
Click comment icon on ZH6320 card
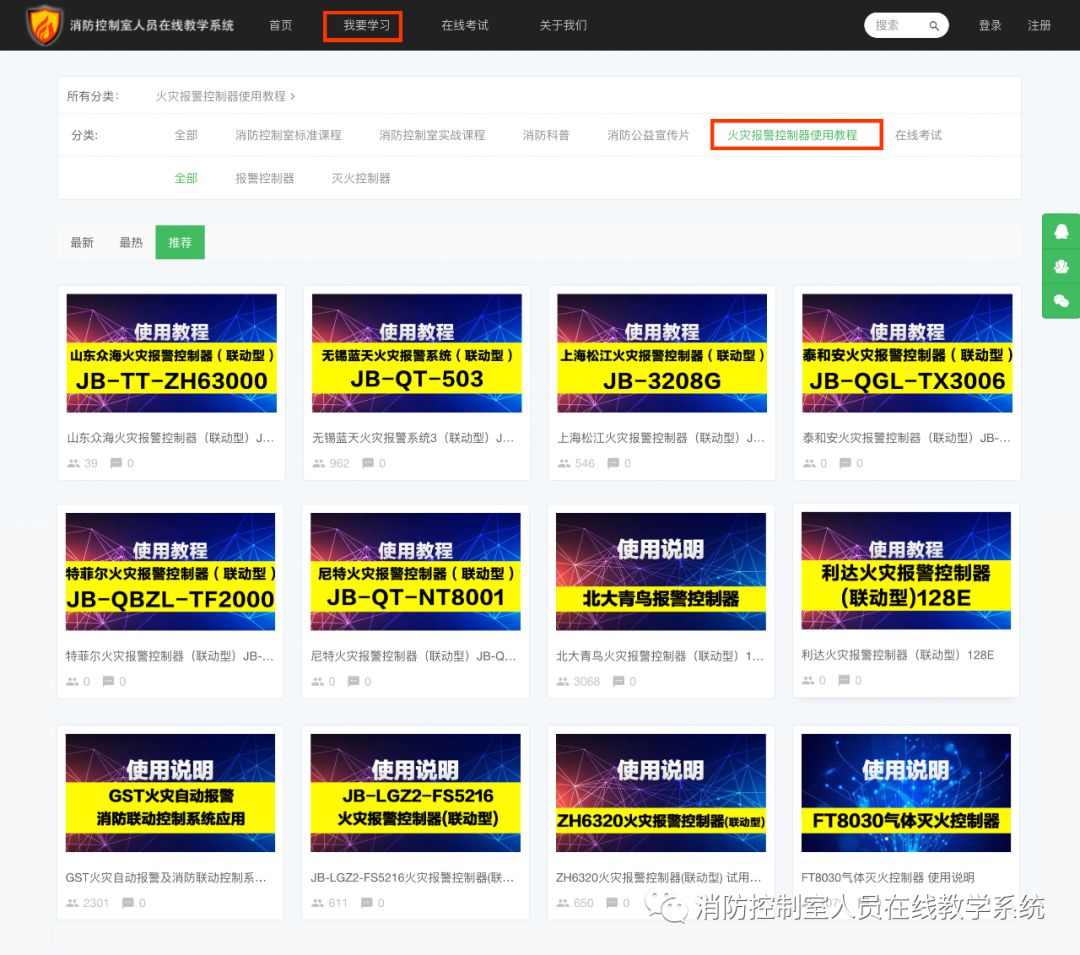point(612,903)
